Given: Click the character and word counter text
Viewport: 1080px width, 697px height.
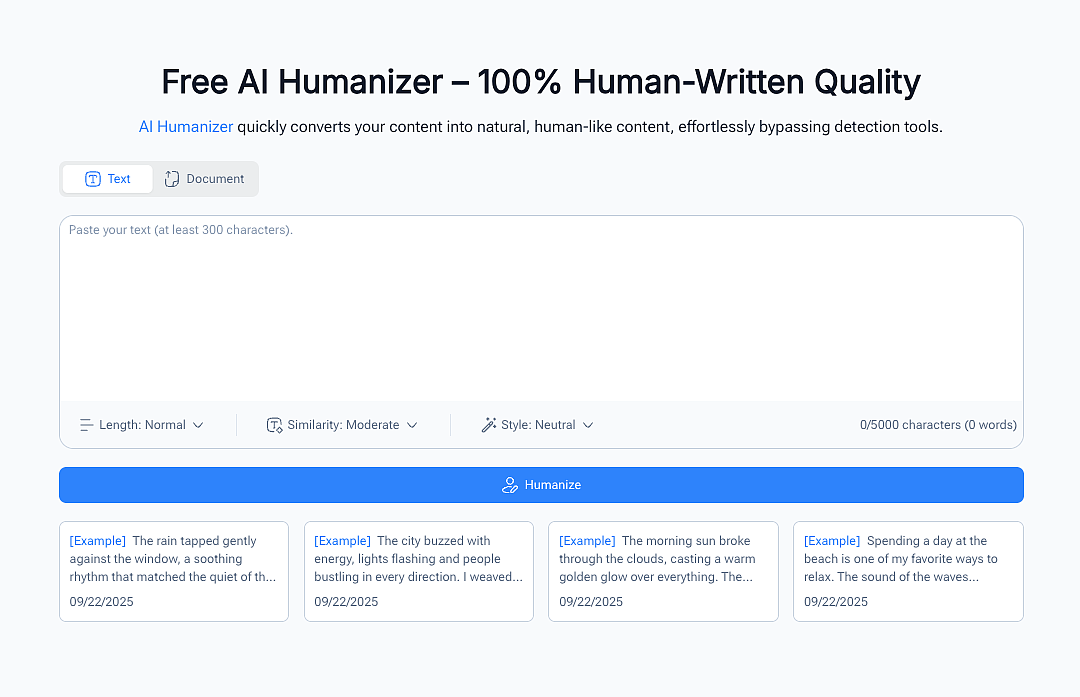Looking at the screenshot, I should click(x=938, y=425).
